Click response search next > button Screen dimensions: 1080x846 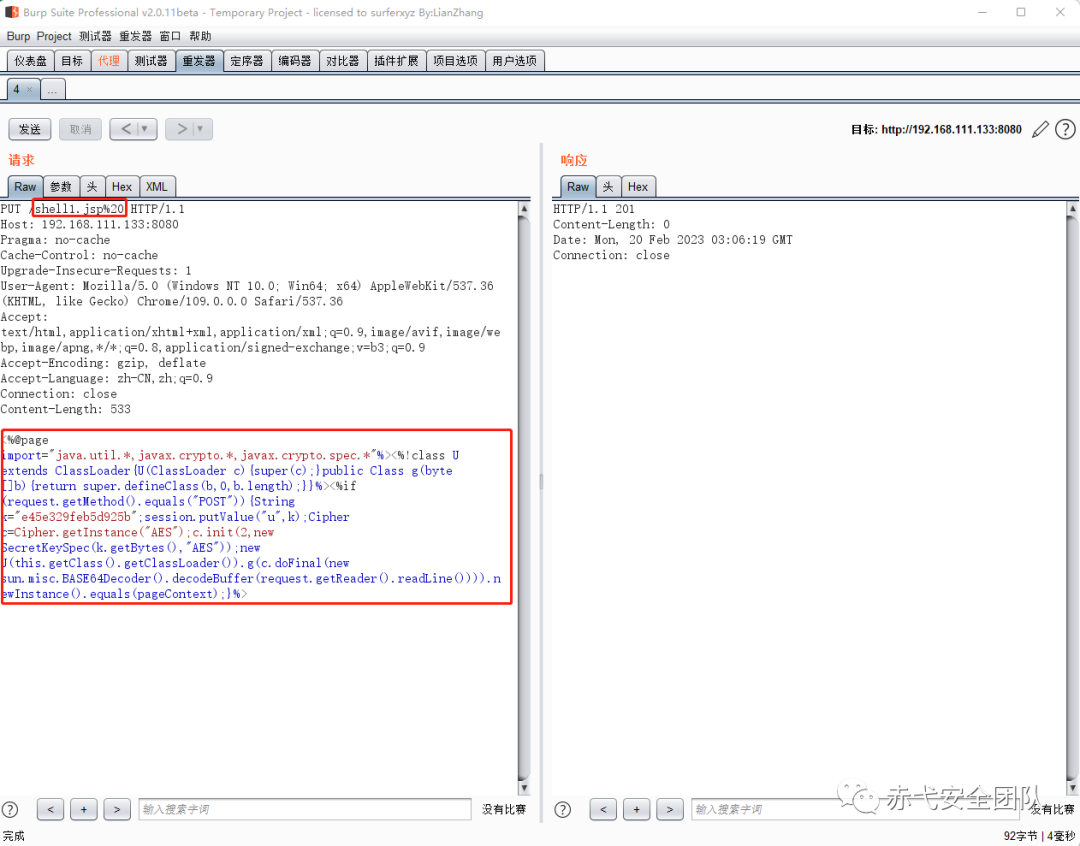pos(669,809)
